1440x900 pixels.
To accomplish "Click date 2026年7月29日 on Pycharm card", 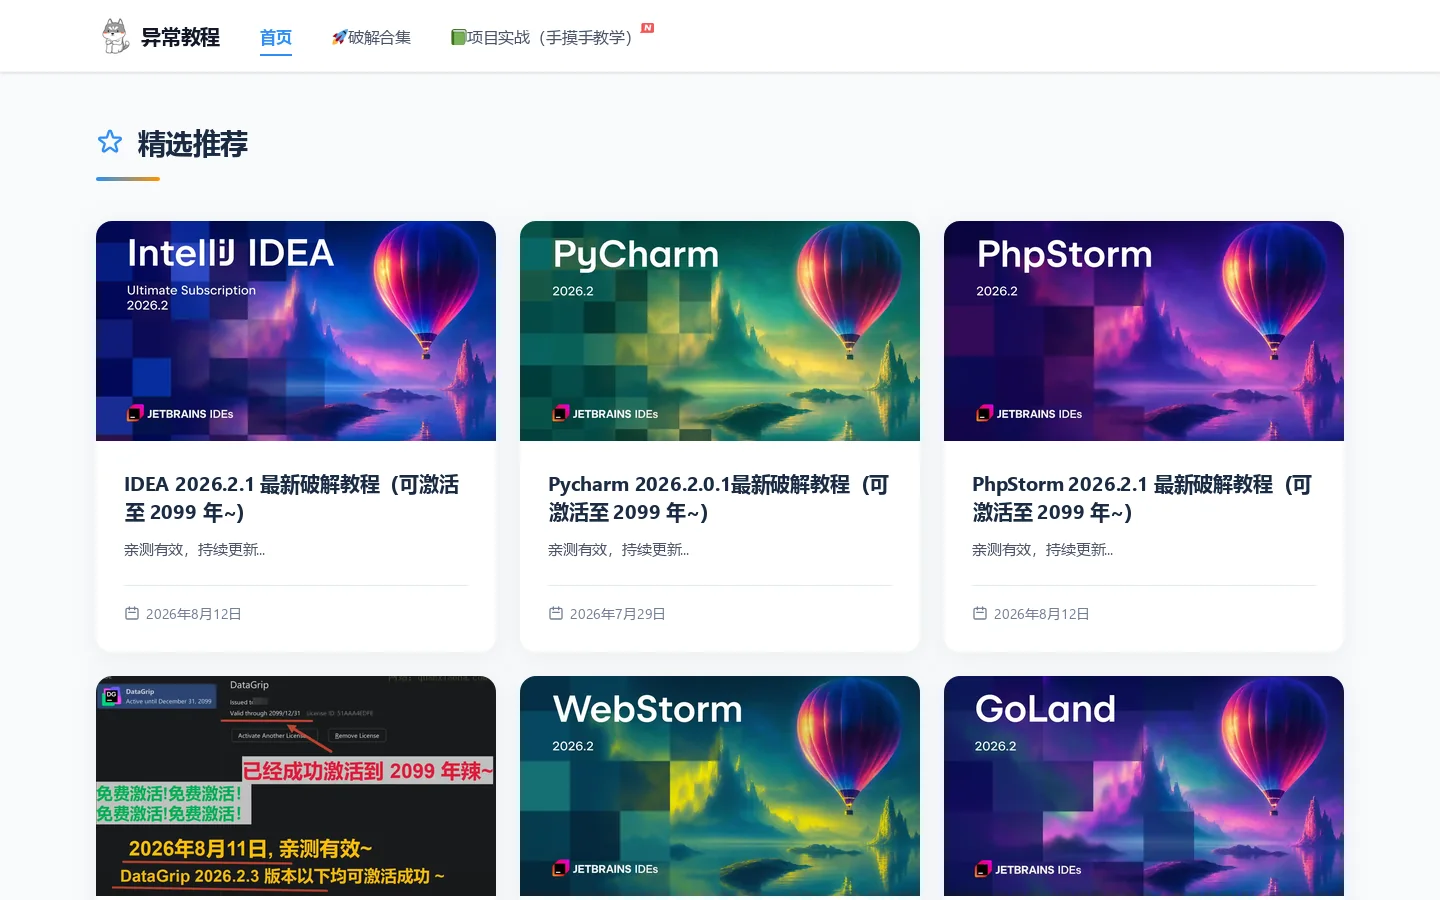I will click(618, 614).
